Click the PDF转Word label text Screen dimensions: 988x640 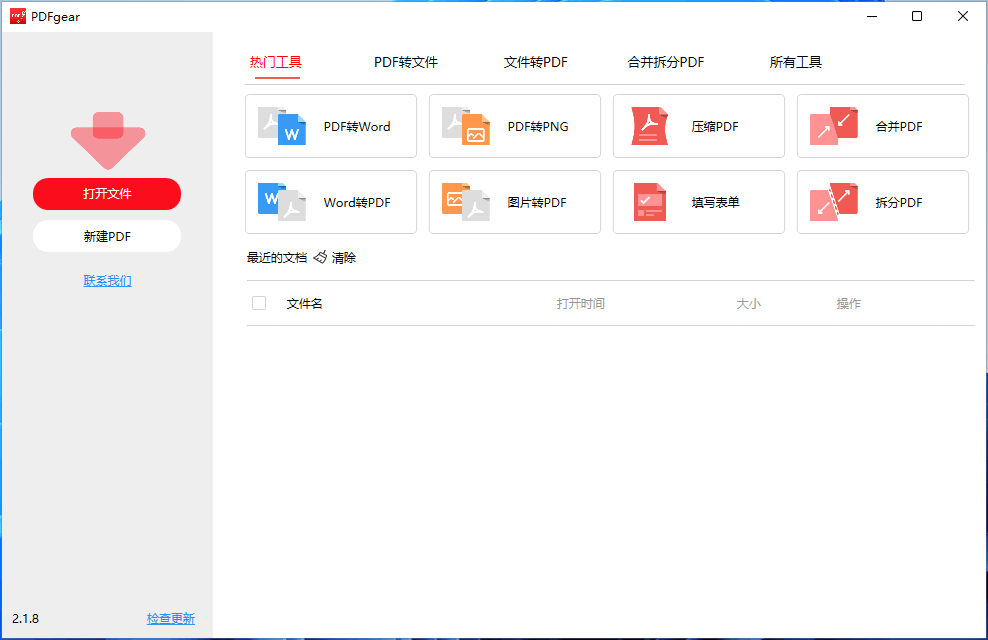point(357,127)
